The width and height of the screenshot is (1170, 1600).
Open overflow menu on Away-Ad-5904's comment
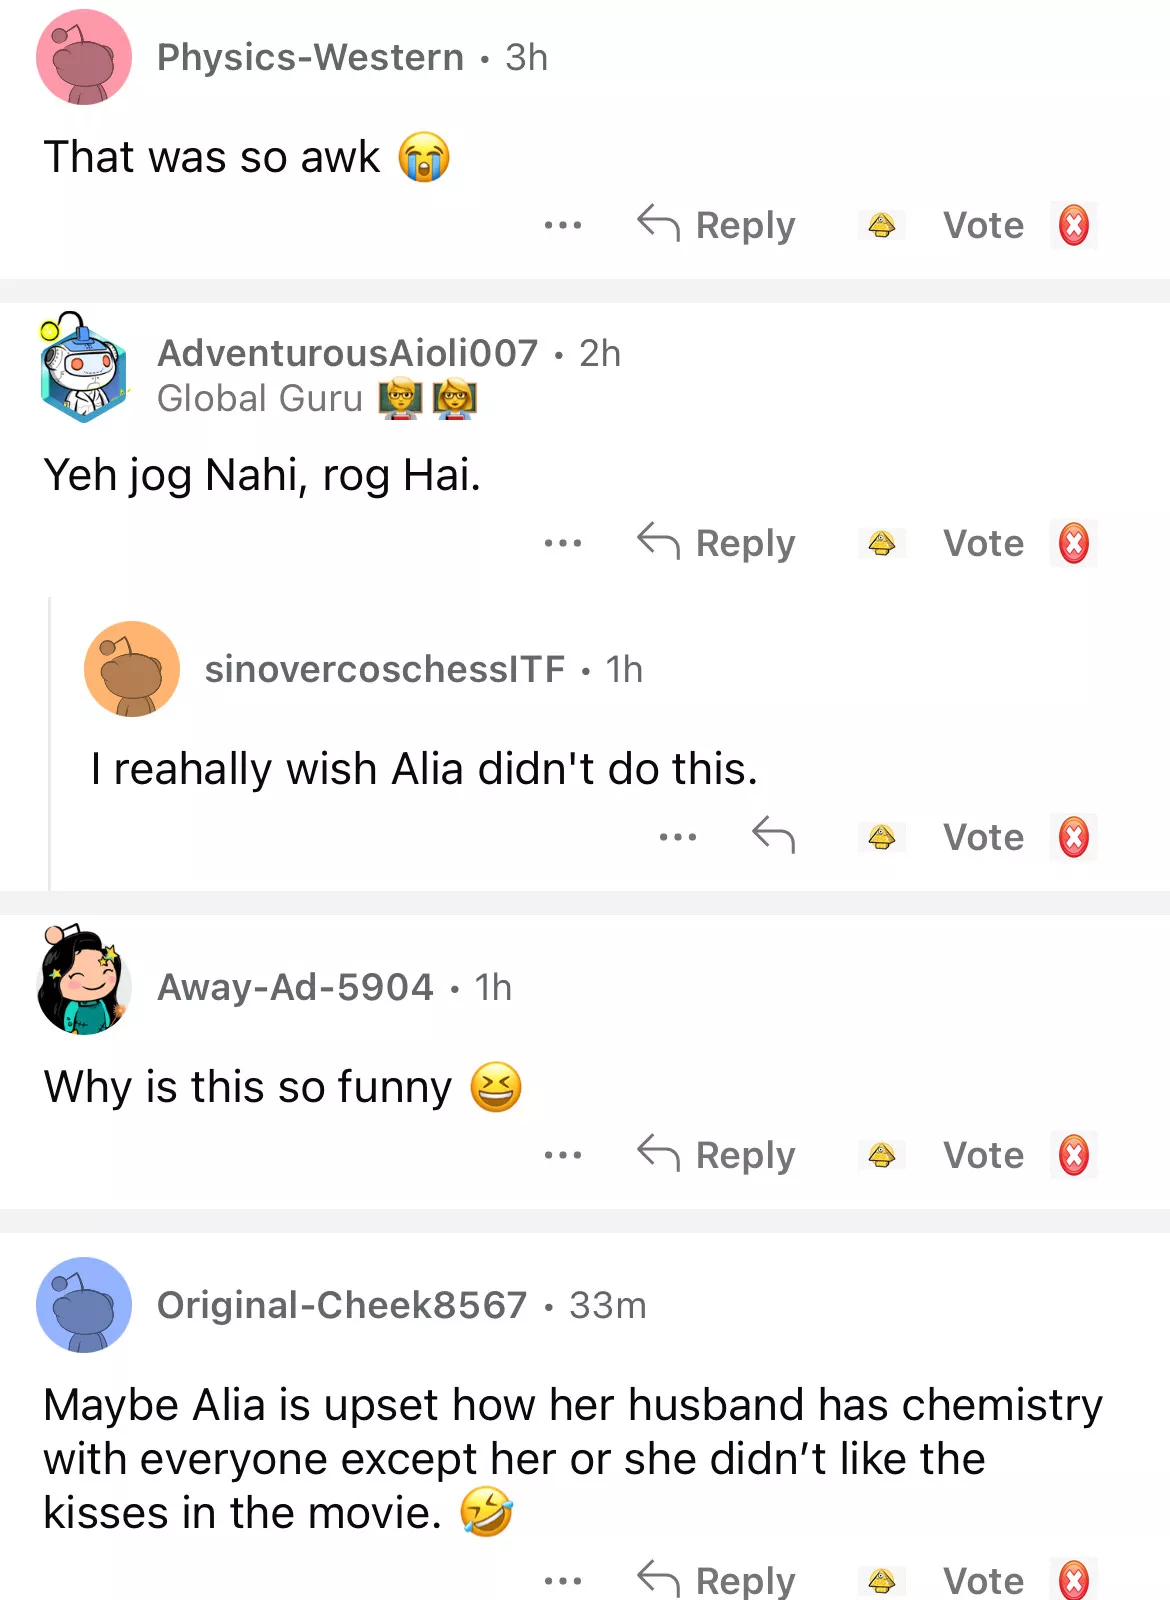[563, 1155]
